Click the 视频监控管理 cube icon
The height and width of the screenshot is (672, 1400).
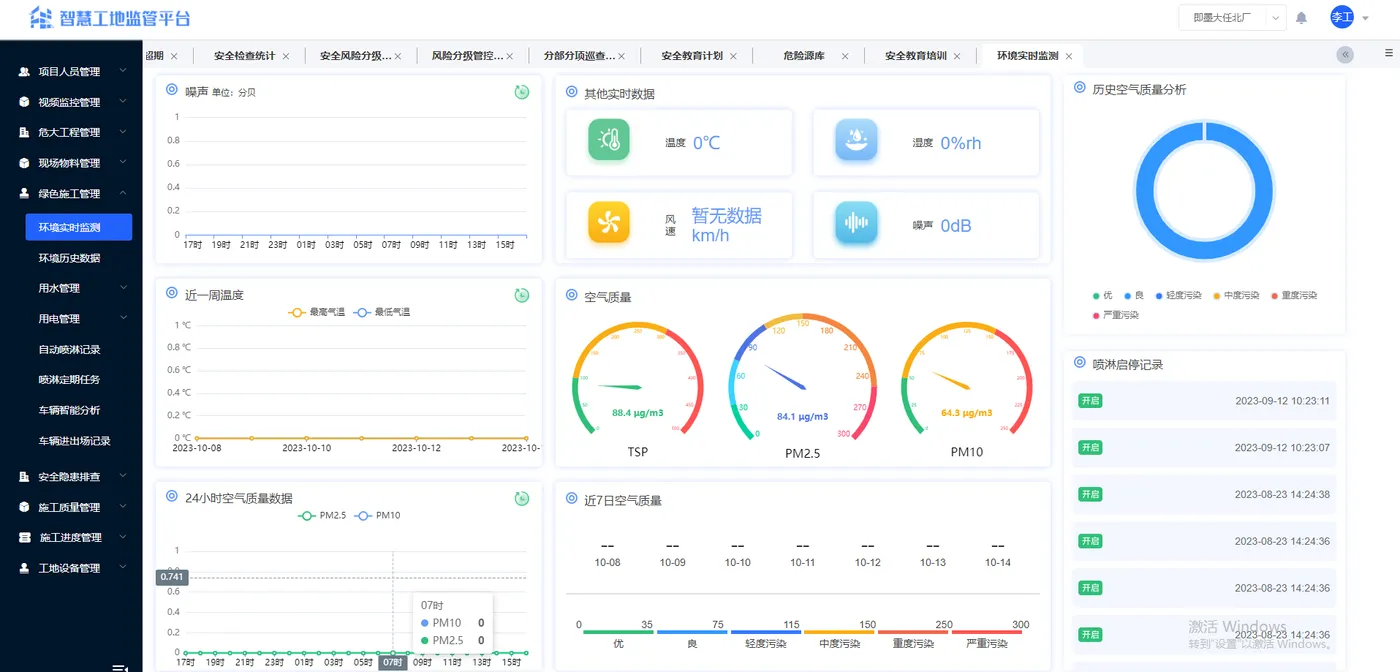pyautogui.click(x=24, y=102)
